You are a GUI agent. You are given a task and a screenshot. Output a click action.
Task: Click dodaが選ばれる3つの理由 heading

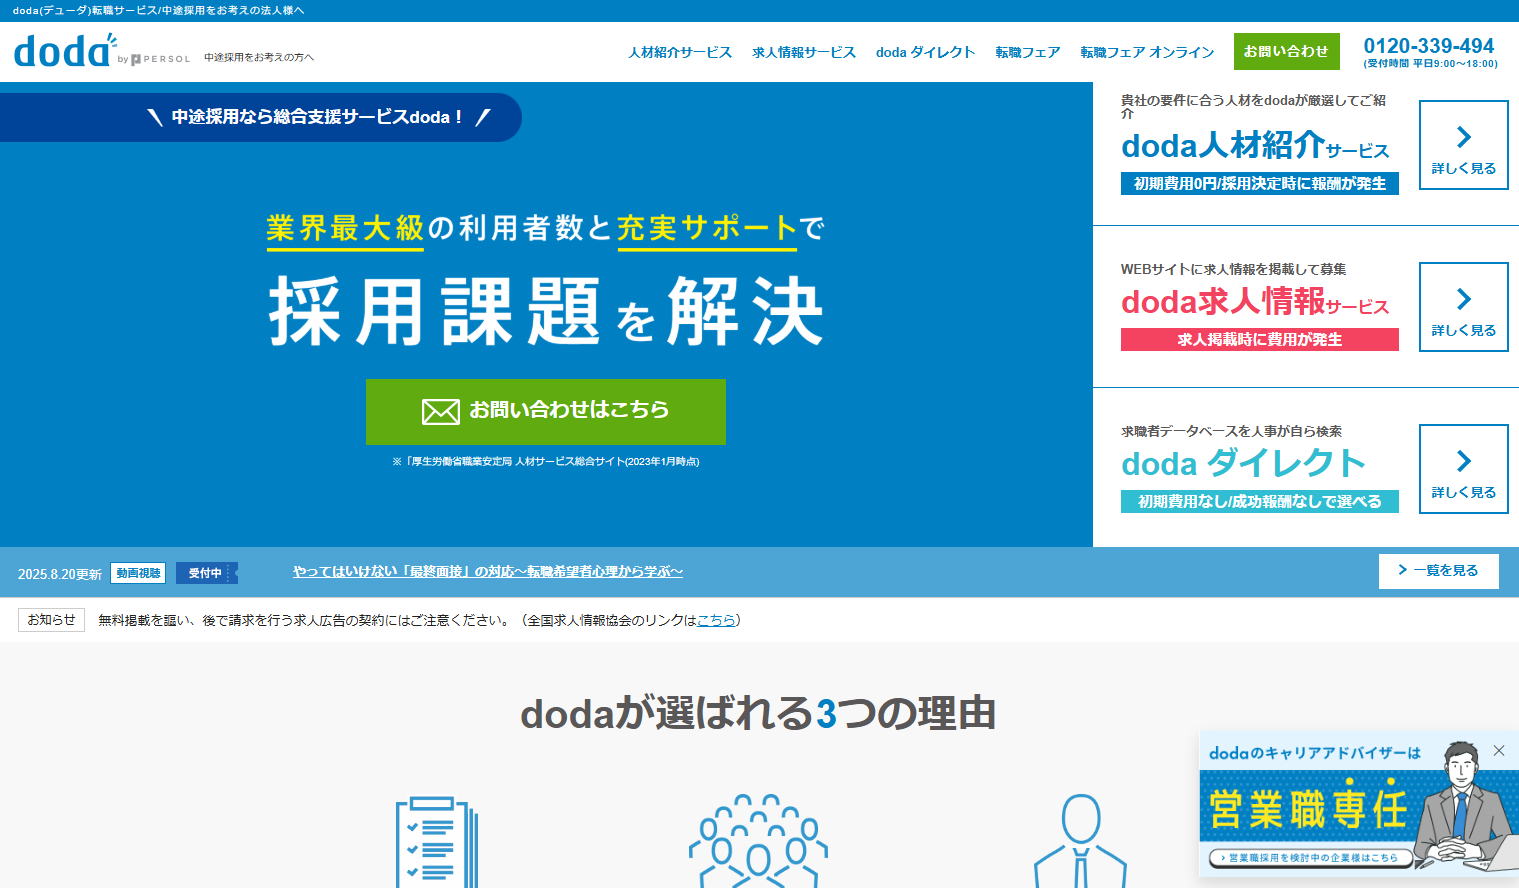click(x=758, y=714)
